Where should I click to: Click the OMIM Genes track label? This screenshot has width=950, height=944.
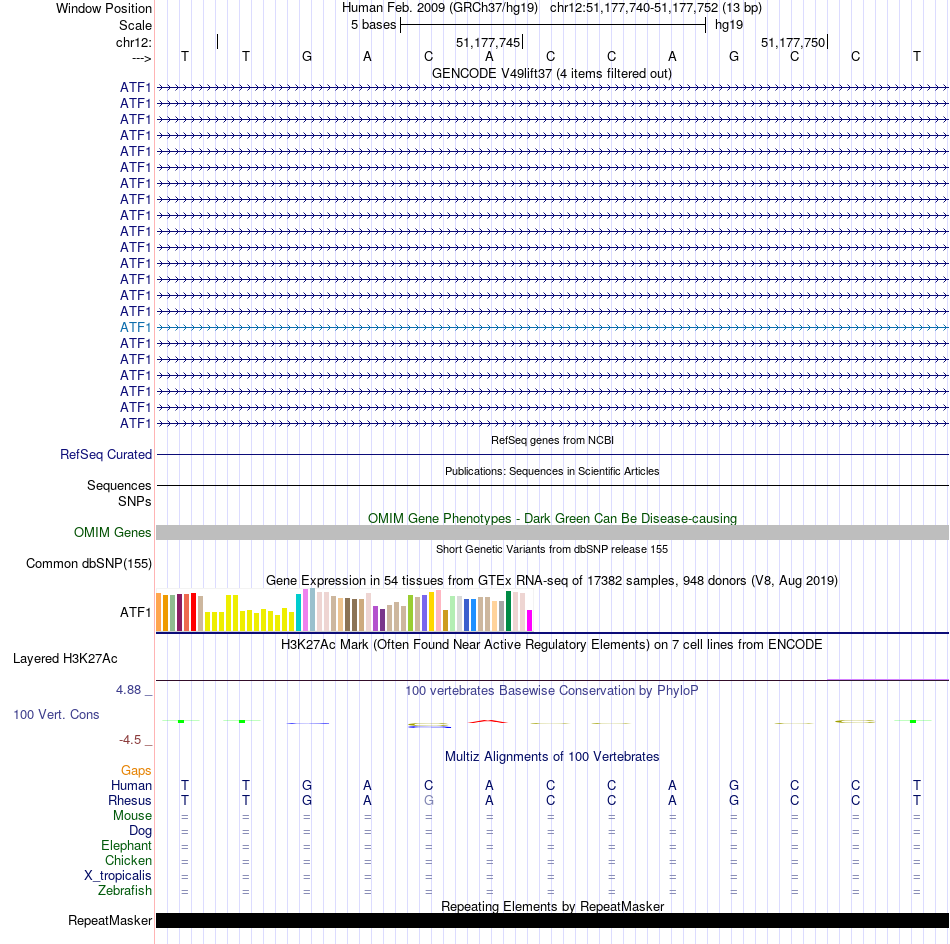(x=113, y=532)
